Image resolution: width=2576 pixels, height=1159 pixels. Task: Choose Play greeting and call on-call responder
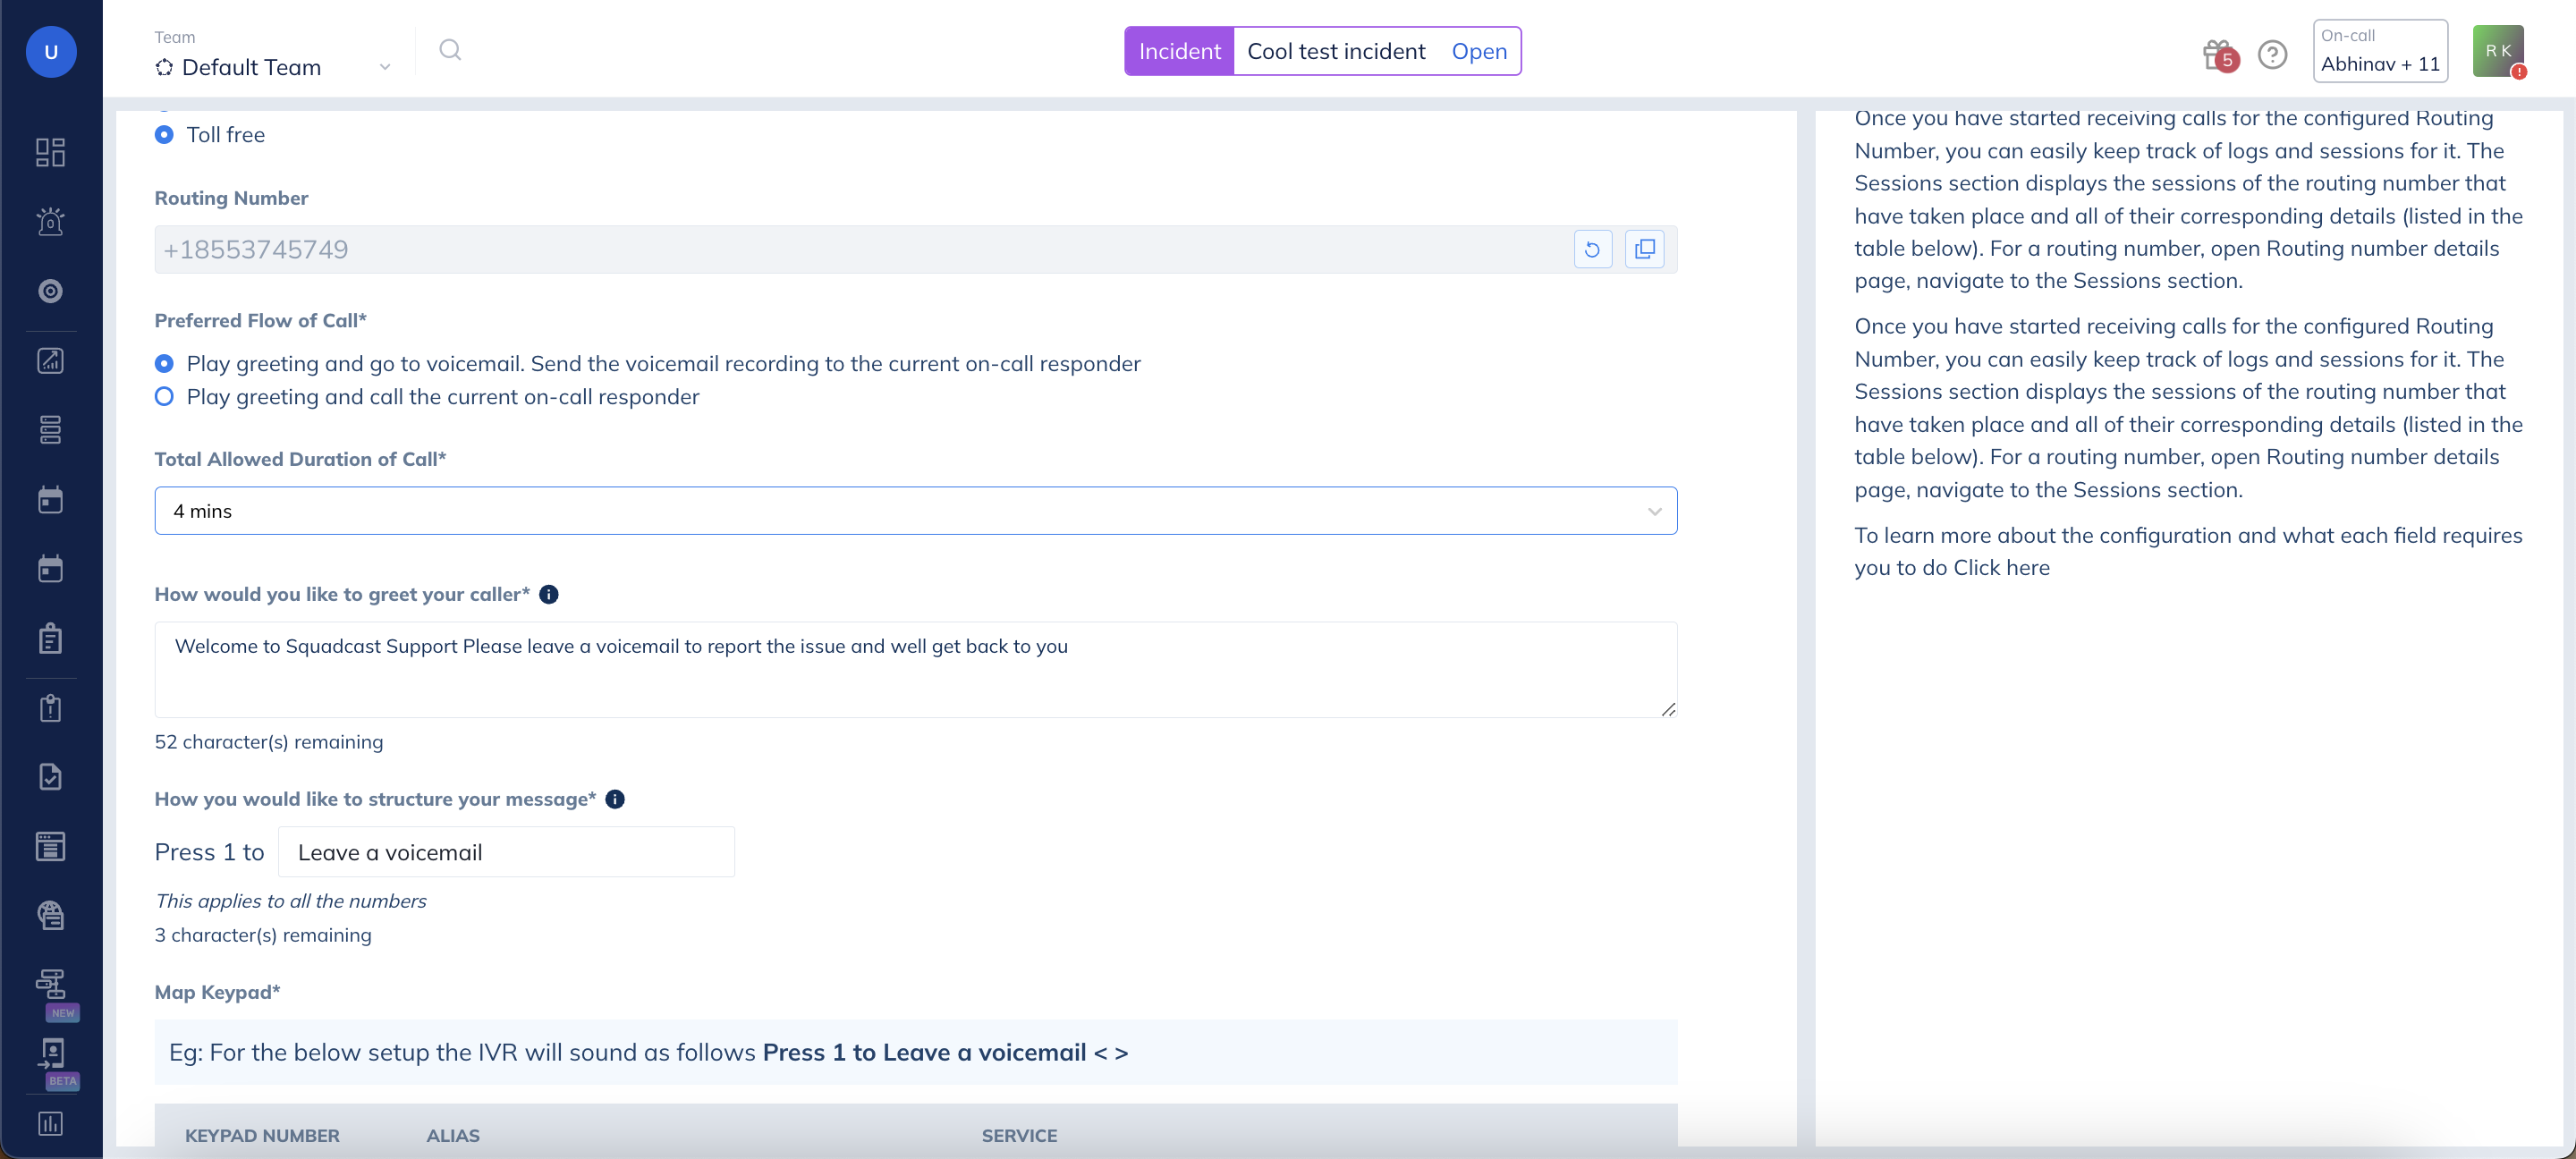pos(164,397)
